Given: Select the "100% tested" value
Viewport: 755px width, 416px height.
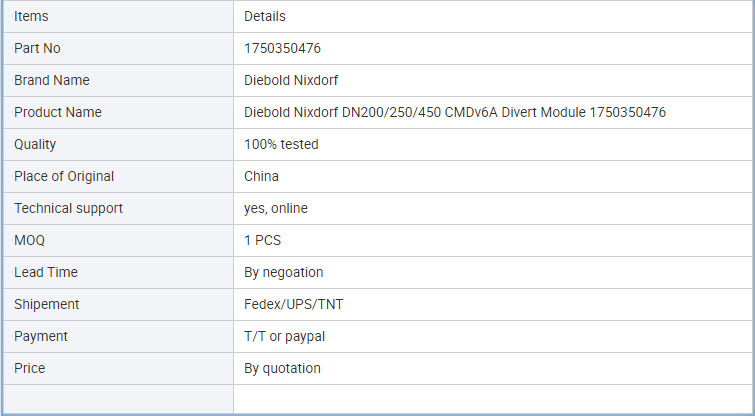Looking at the screenshot, I should [281, 144].
